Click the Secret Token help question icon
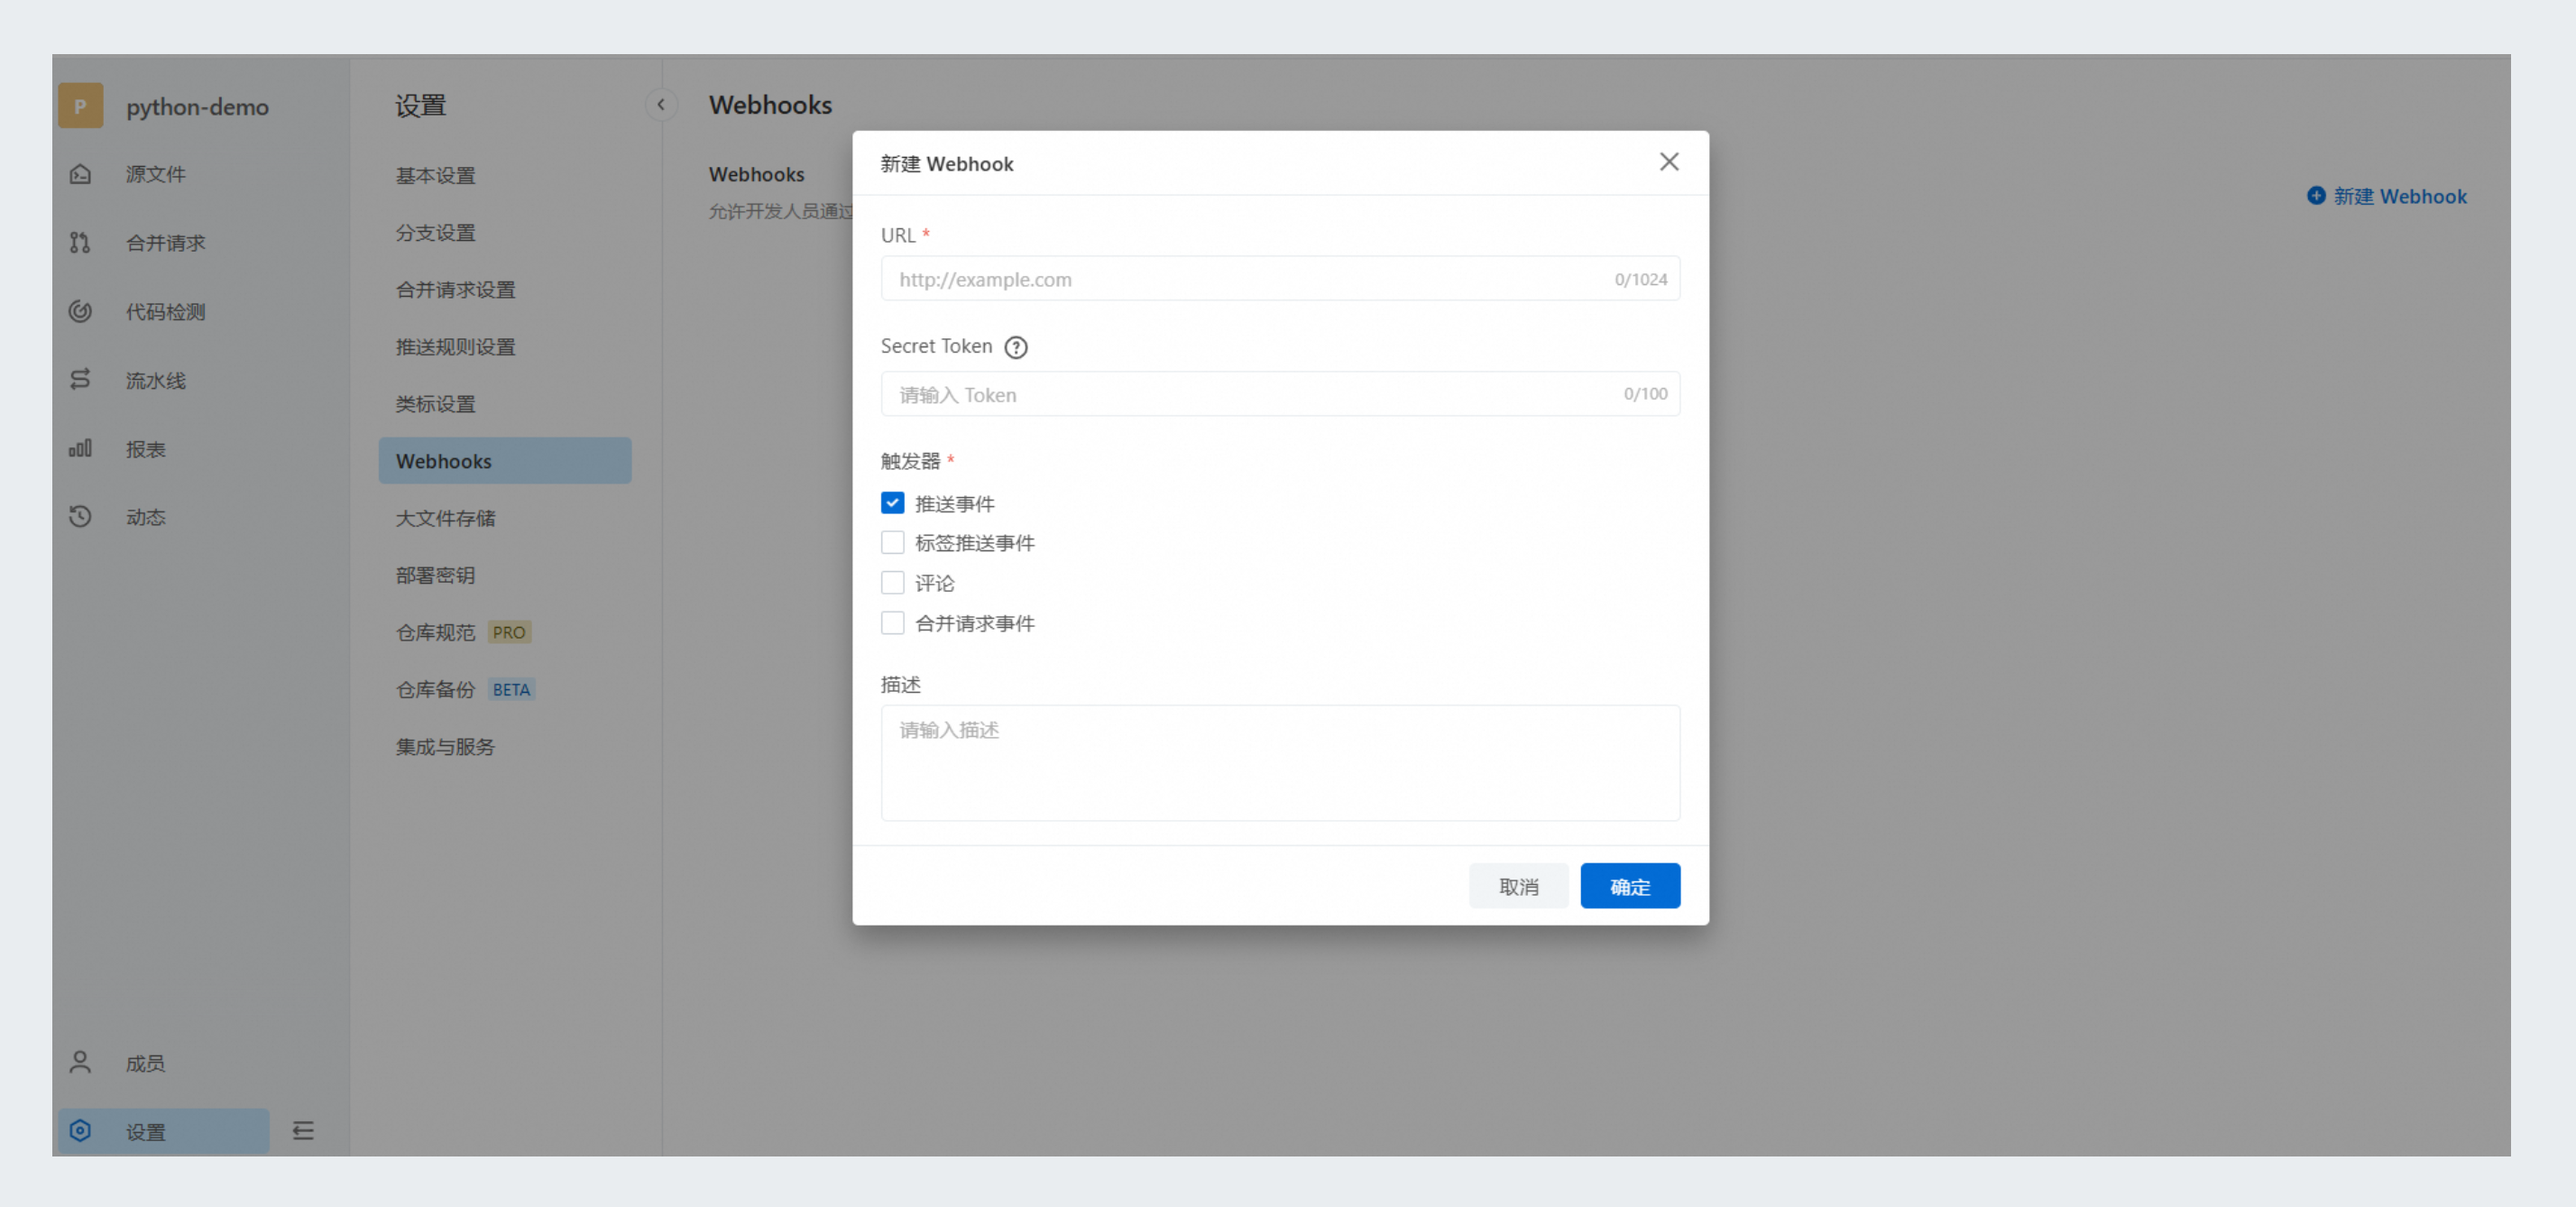The width and height of the screenshot is (2576, 1207). coord(1016,347)
